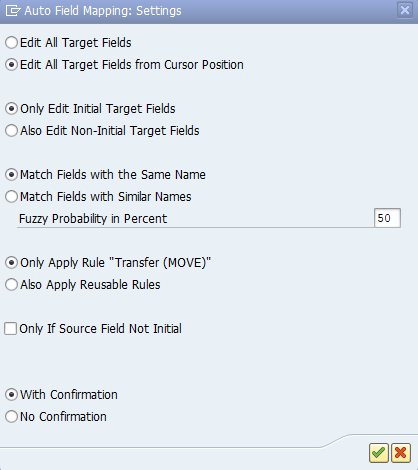Click the Fuzzy Probability percent input field

(387, 218)
